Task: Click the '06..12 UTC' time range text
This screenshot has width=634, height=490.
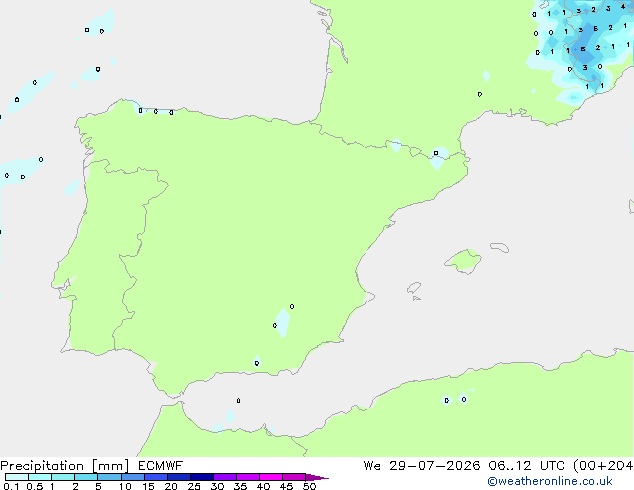Action: pyautogui.click(x=526, y=466)
